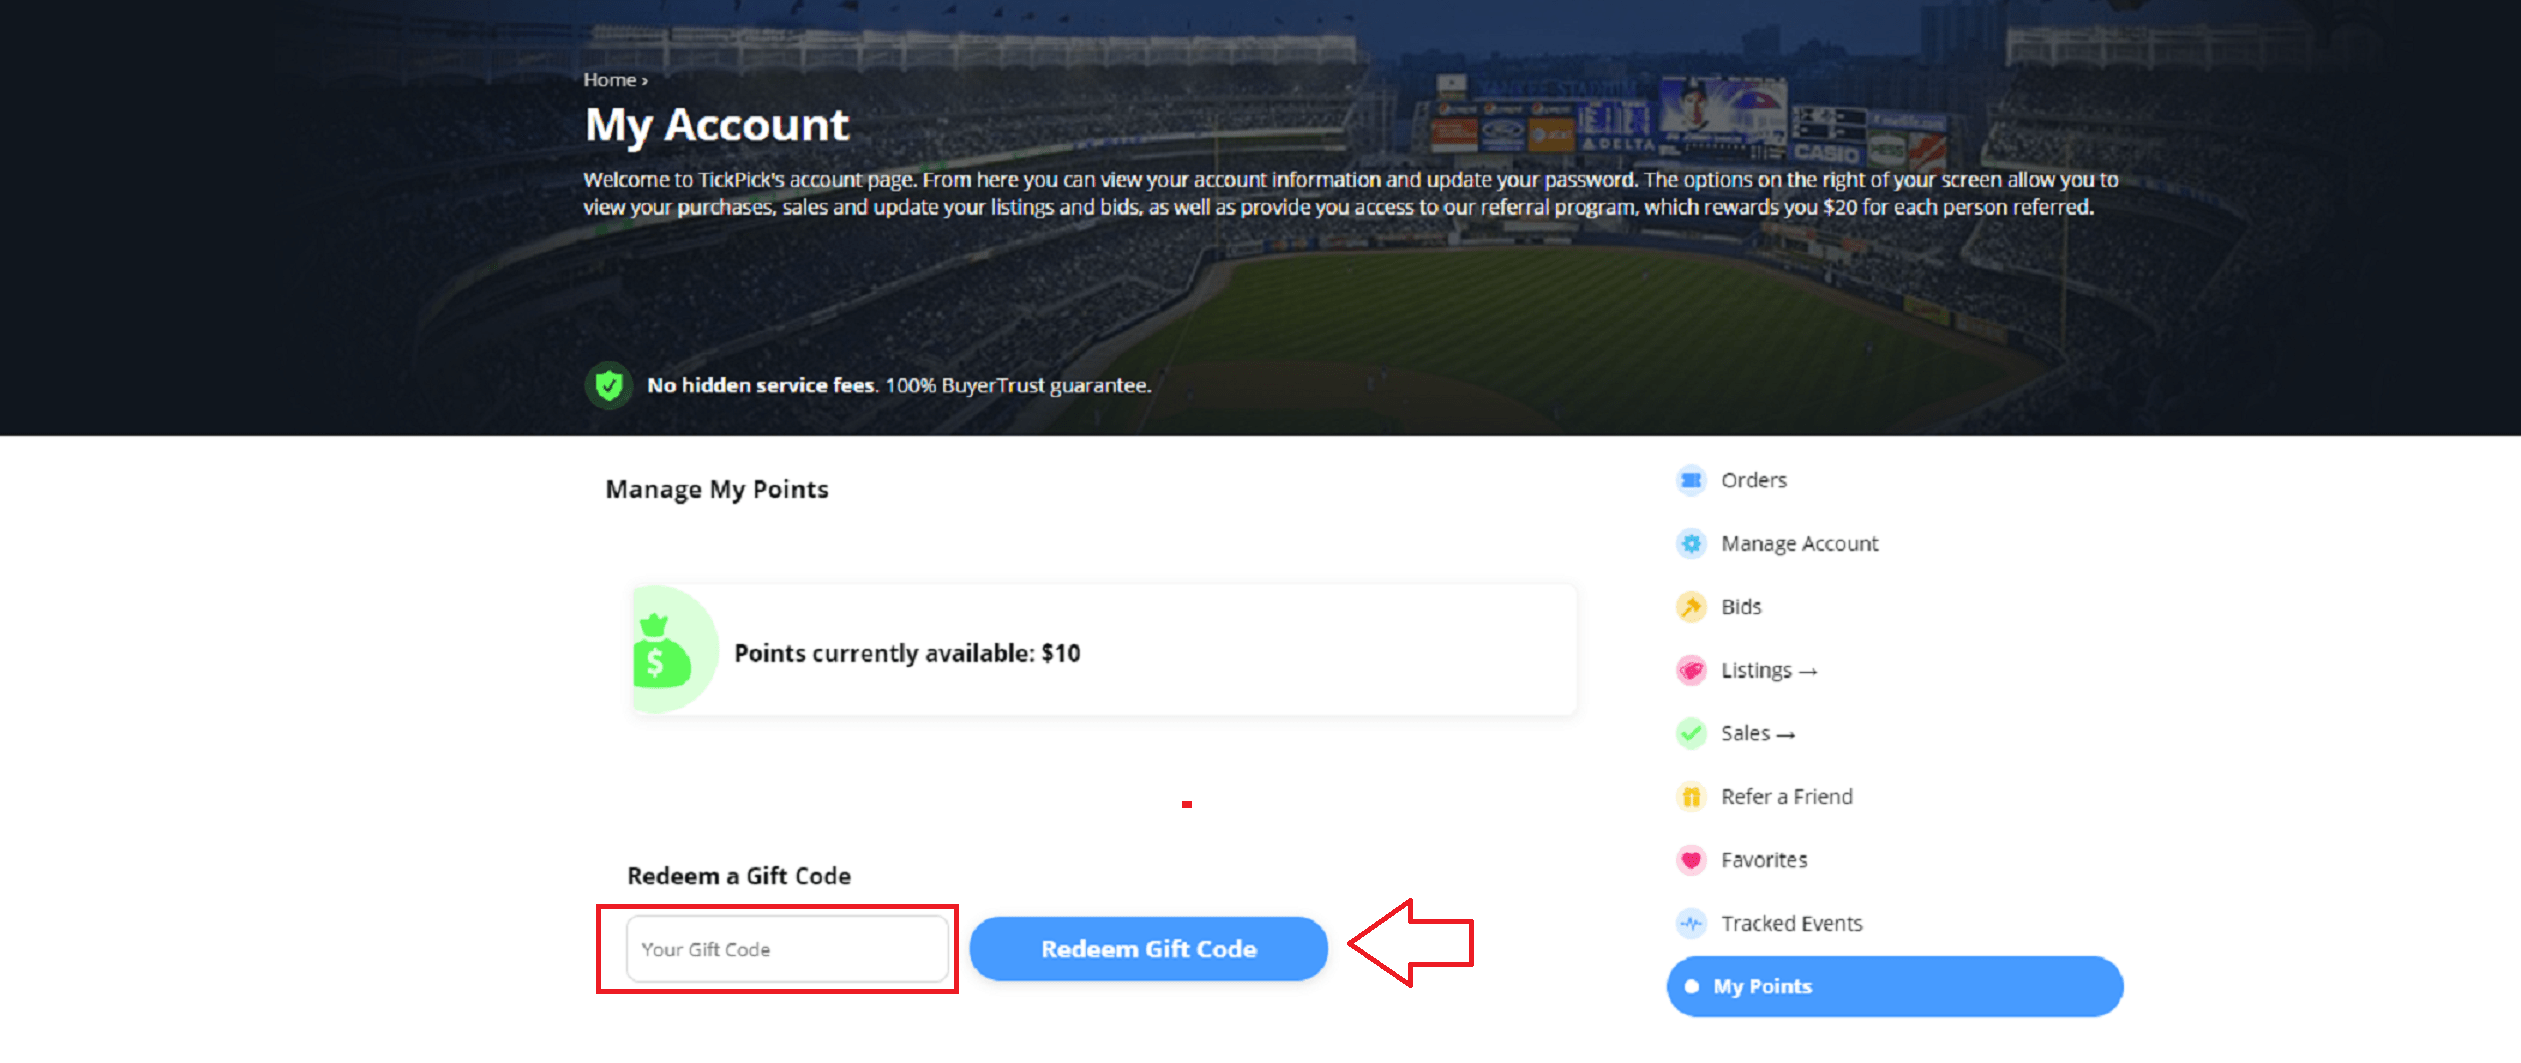Click the Tracked Events pulse icon
Viewport: 2521px width, 1063px height.
click(x=1691, y=923)
